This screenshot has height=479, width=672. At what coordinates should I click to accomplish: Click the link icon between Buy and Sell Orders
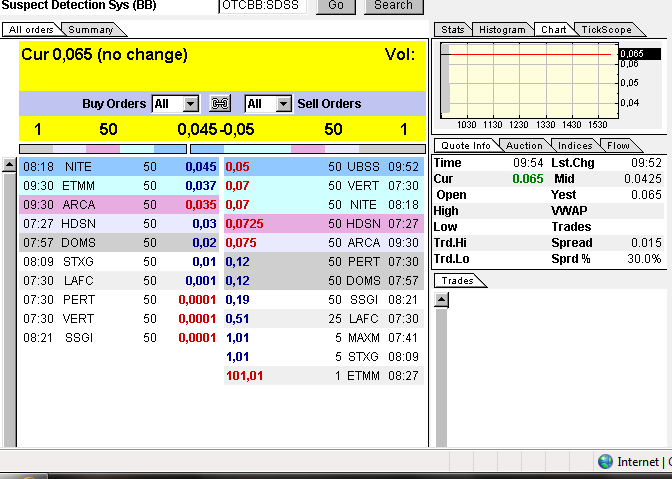pos(220,104)
